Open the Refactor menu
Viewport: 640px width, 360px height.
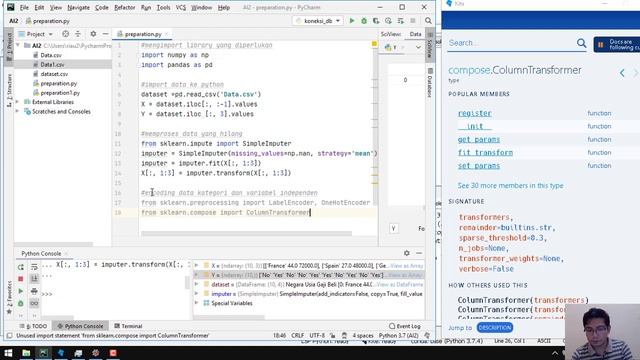click(124, 7)
